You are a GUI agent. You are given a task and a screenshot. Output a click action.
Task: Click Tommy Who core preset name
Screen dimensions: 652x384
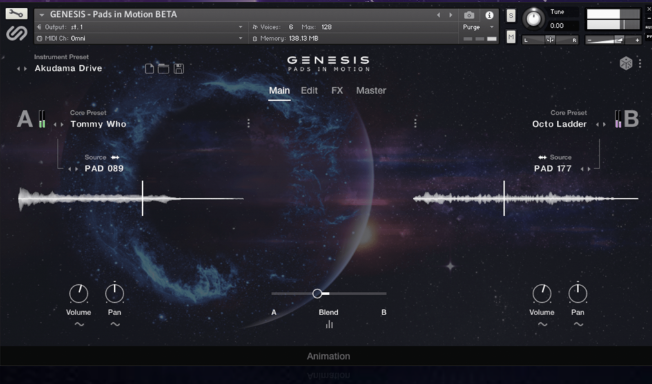98,124
